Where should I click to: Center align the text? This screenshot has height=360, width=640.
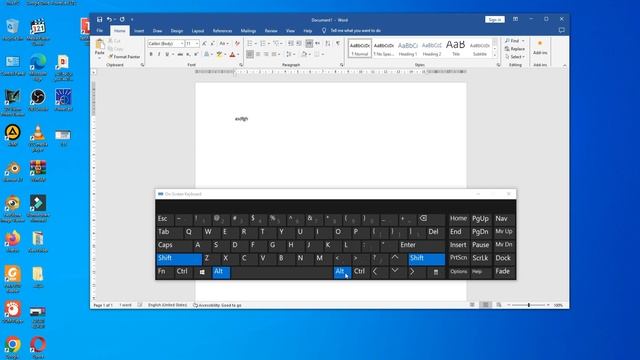coord(258,54)
